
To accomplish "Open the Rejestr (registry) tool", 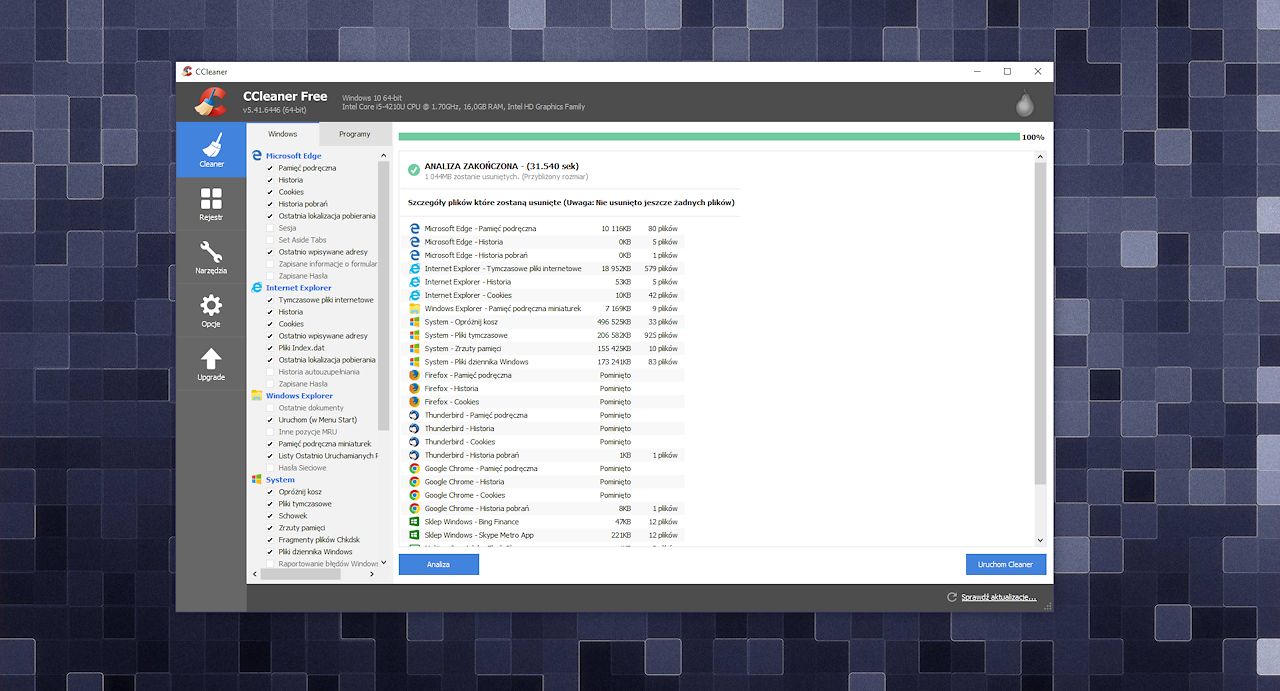I will pos(211,203).
